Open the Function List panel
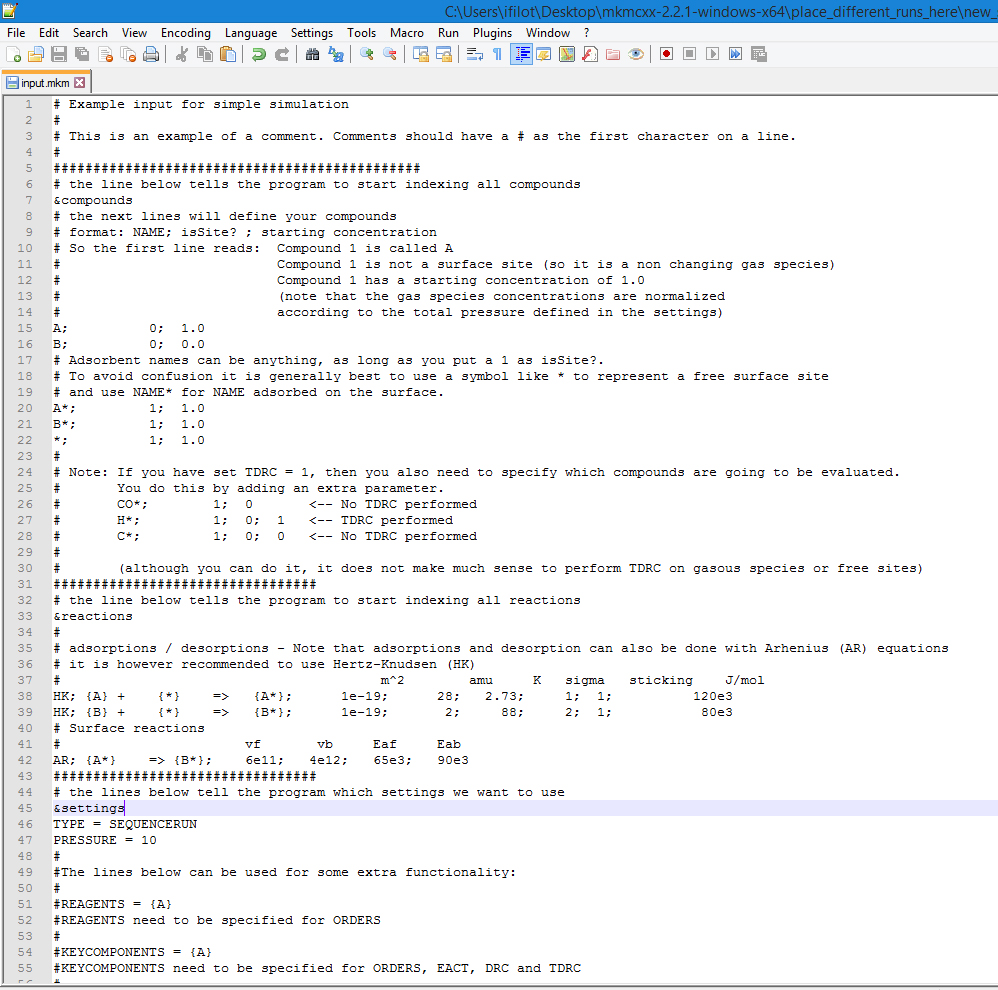 coord(591,54)
